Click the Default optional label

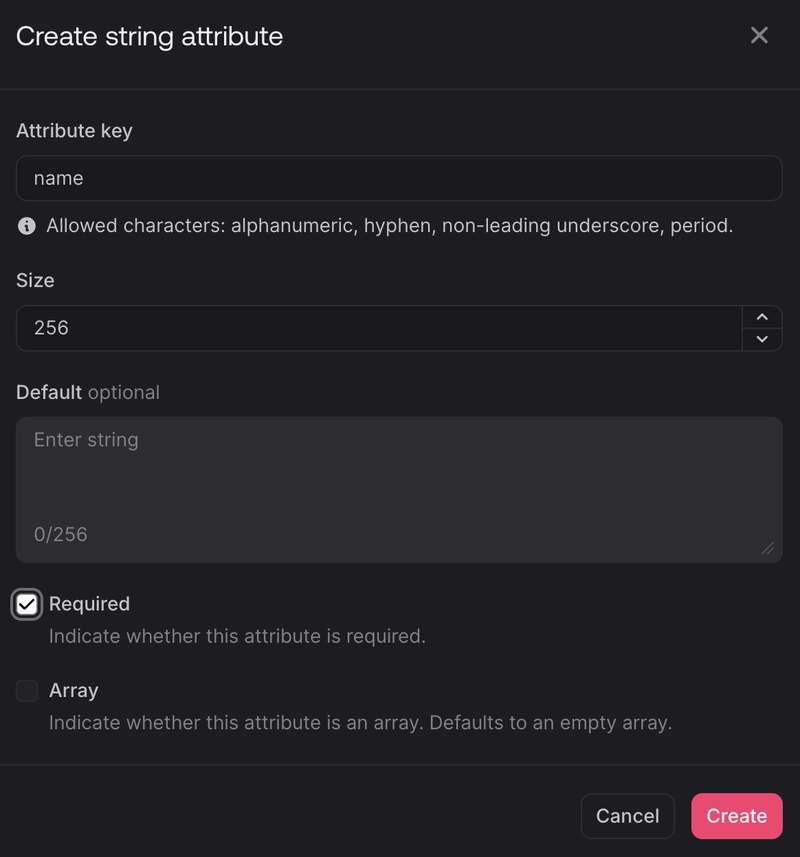coord(88,392)
